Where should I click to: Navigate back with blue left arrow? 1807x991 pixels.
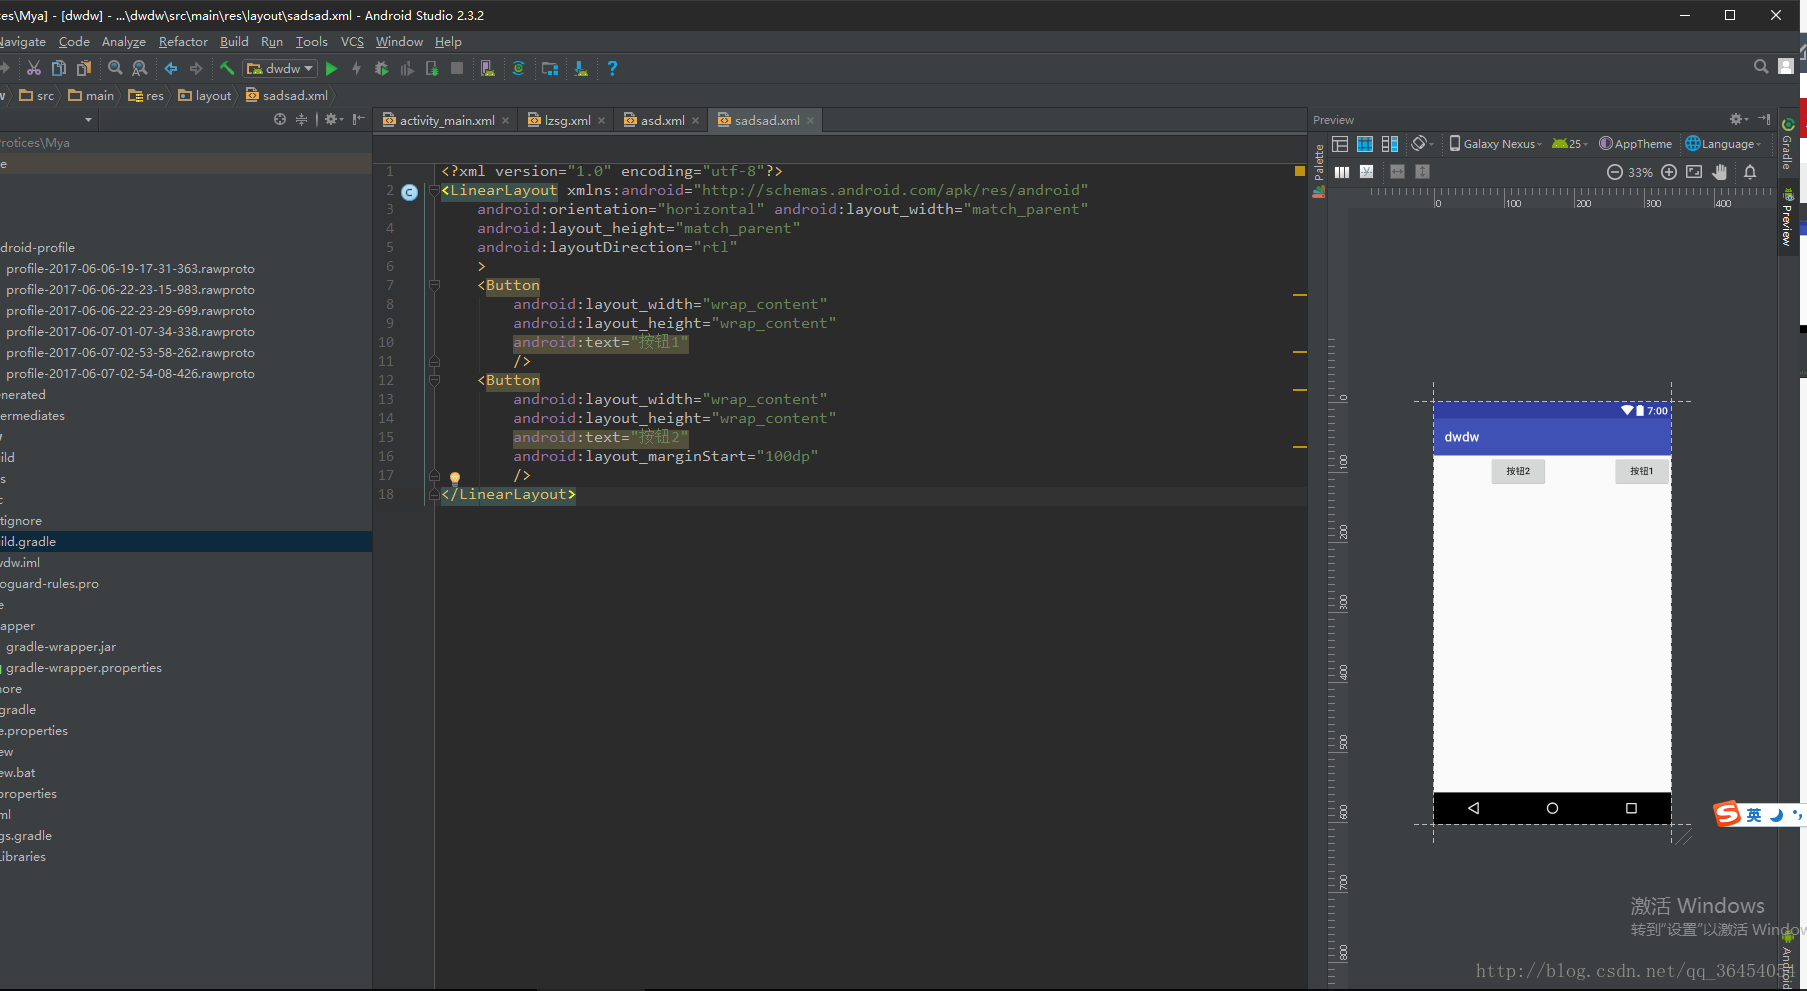[171, 68]
